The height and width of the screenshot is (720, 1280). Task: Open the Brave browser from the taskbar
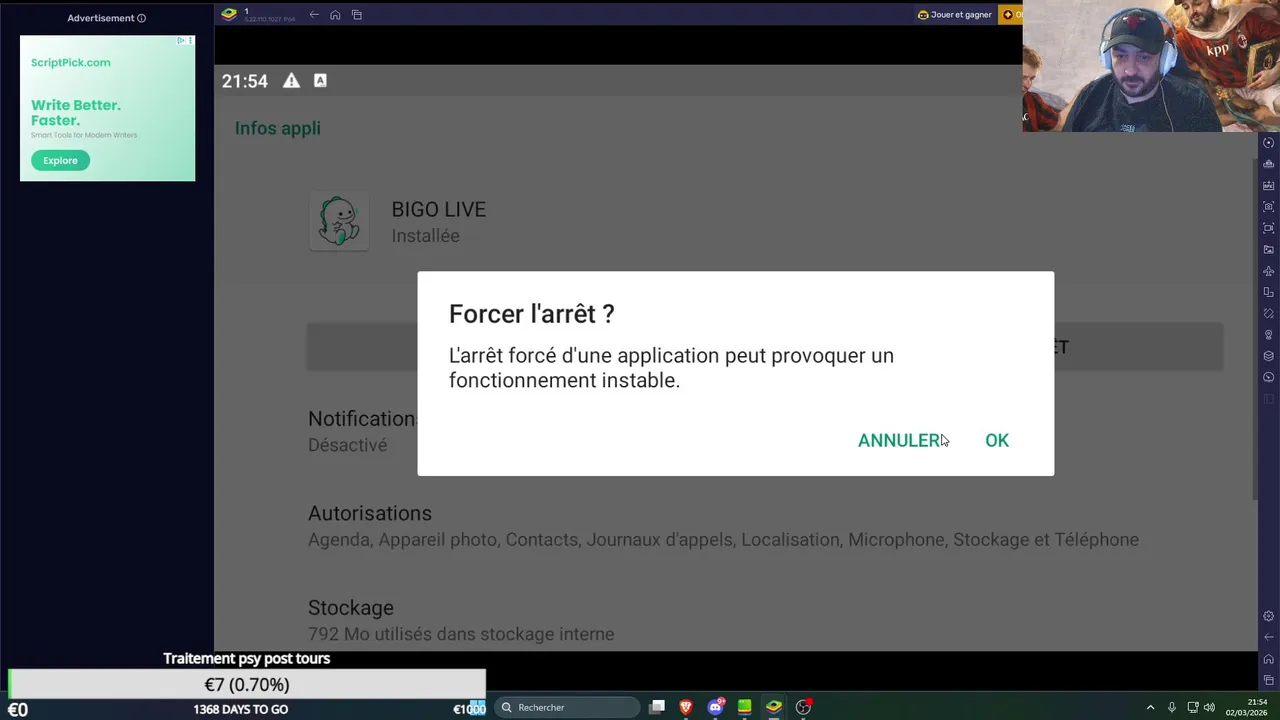[686, 707]
